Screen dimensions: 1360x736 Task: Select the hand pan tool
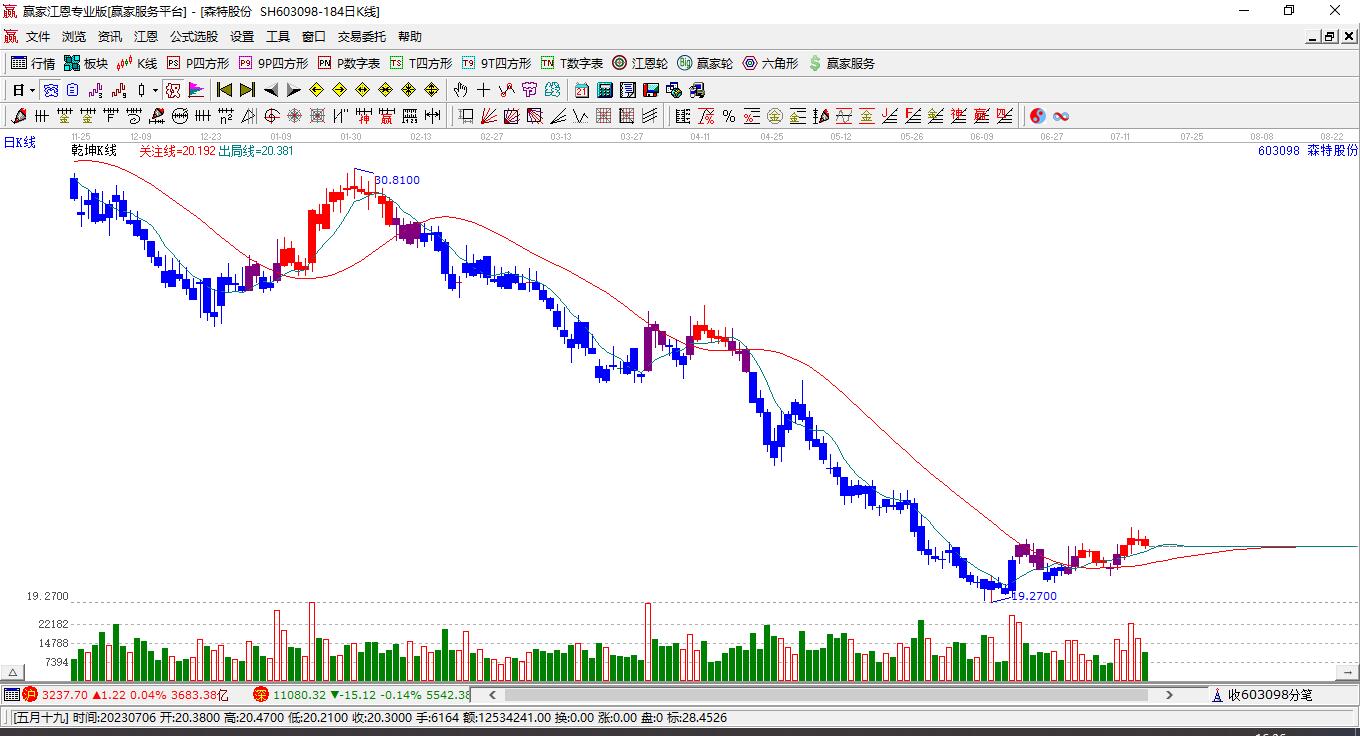(461, 90)
